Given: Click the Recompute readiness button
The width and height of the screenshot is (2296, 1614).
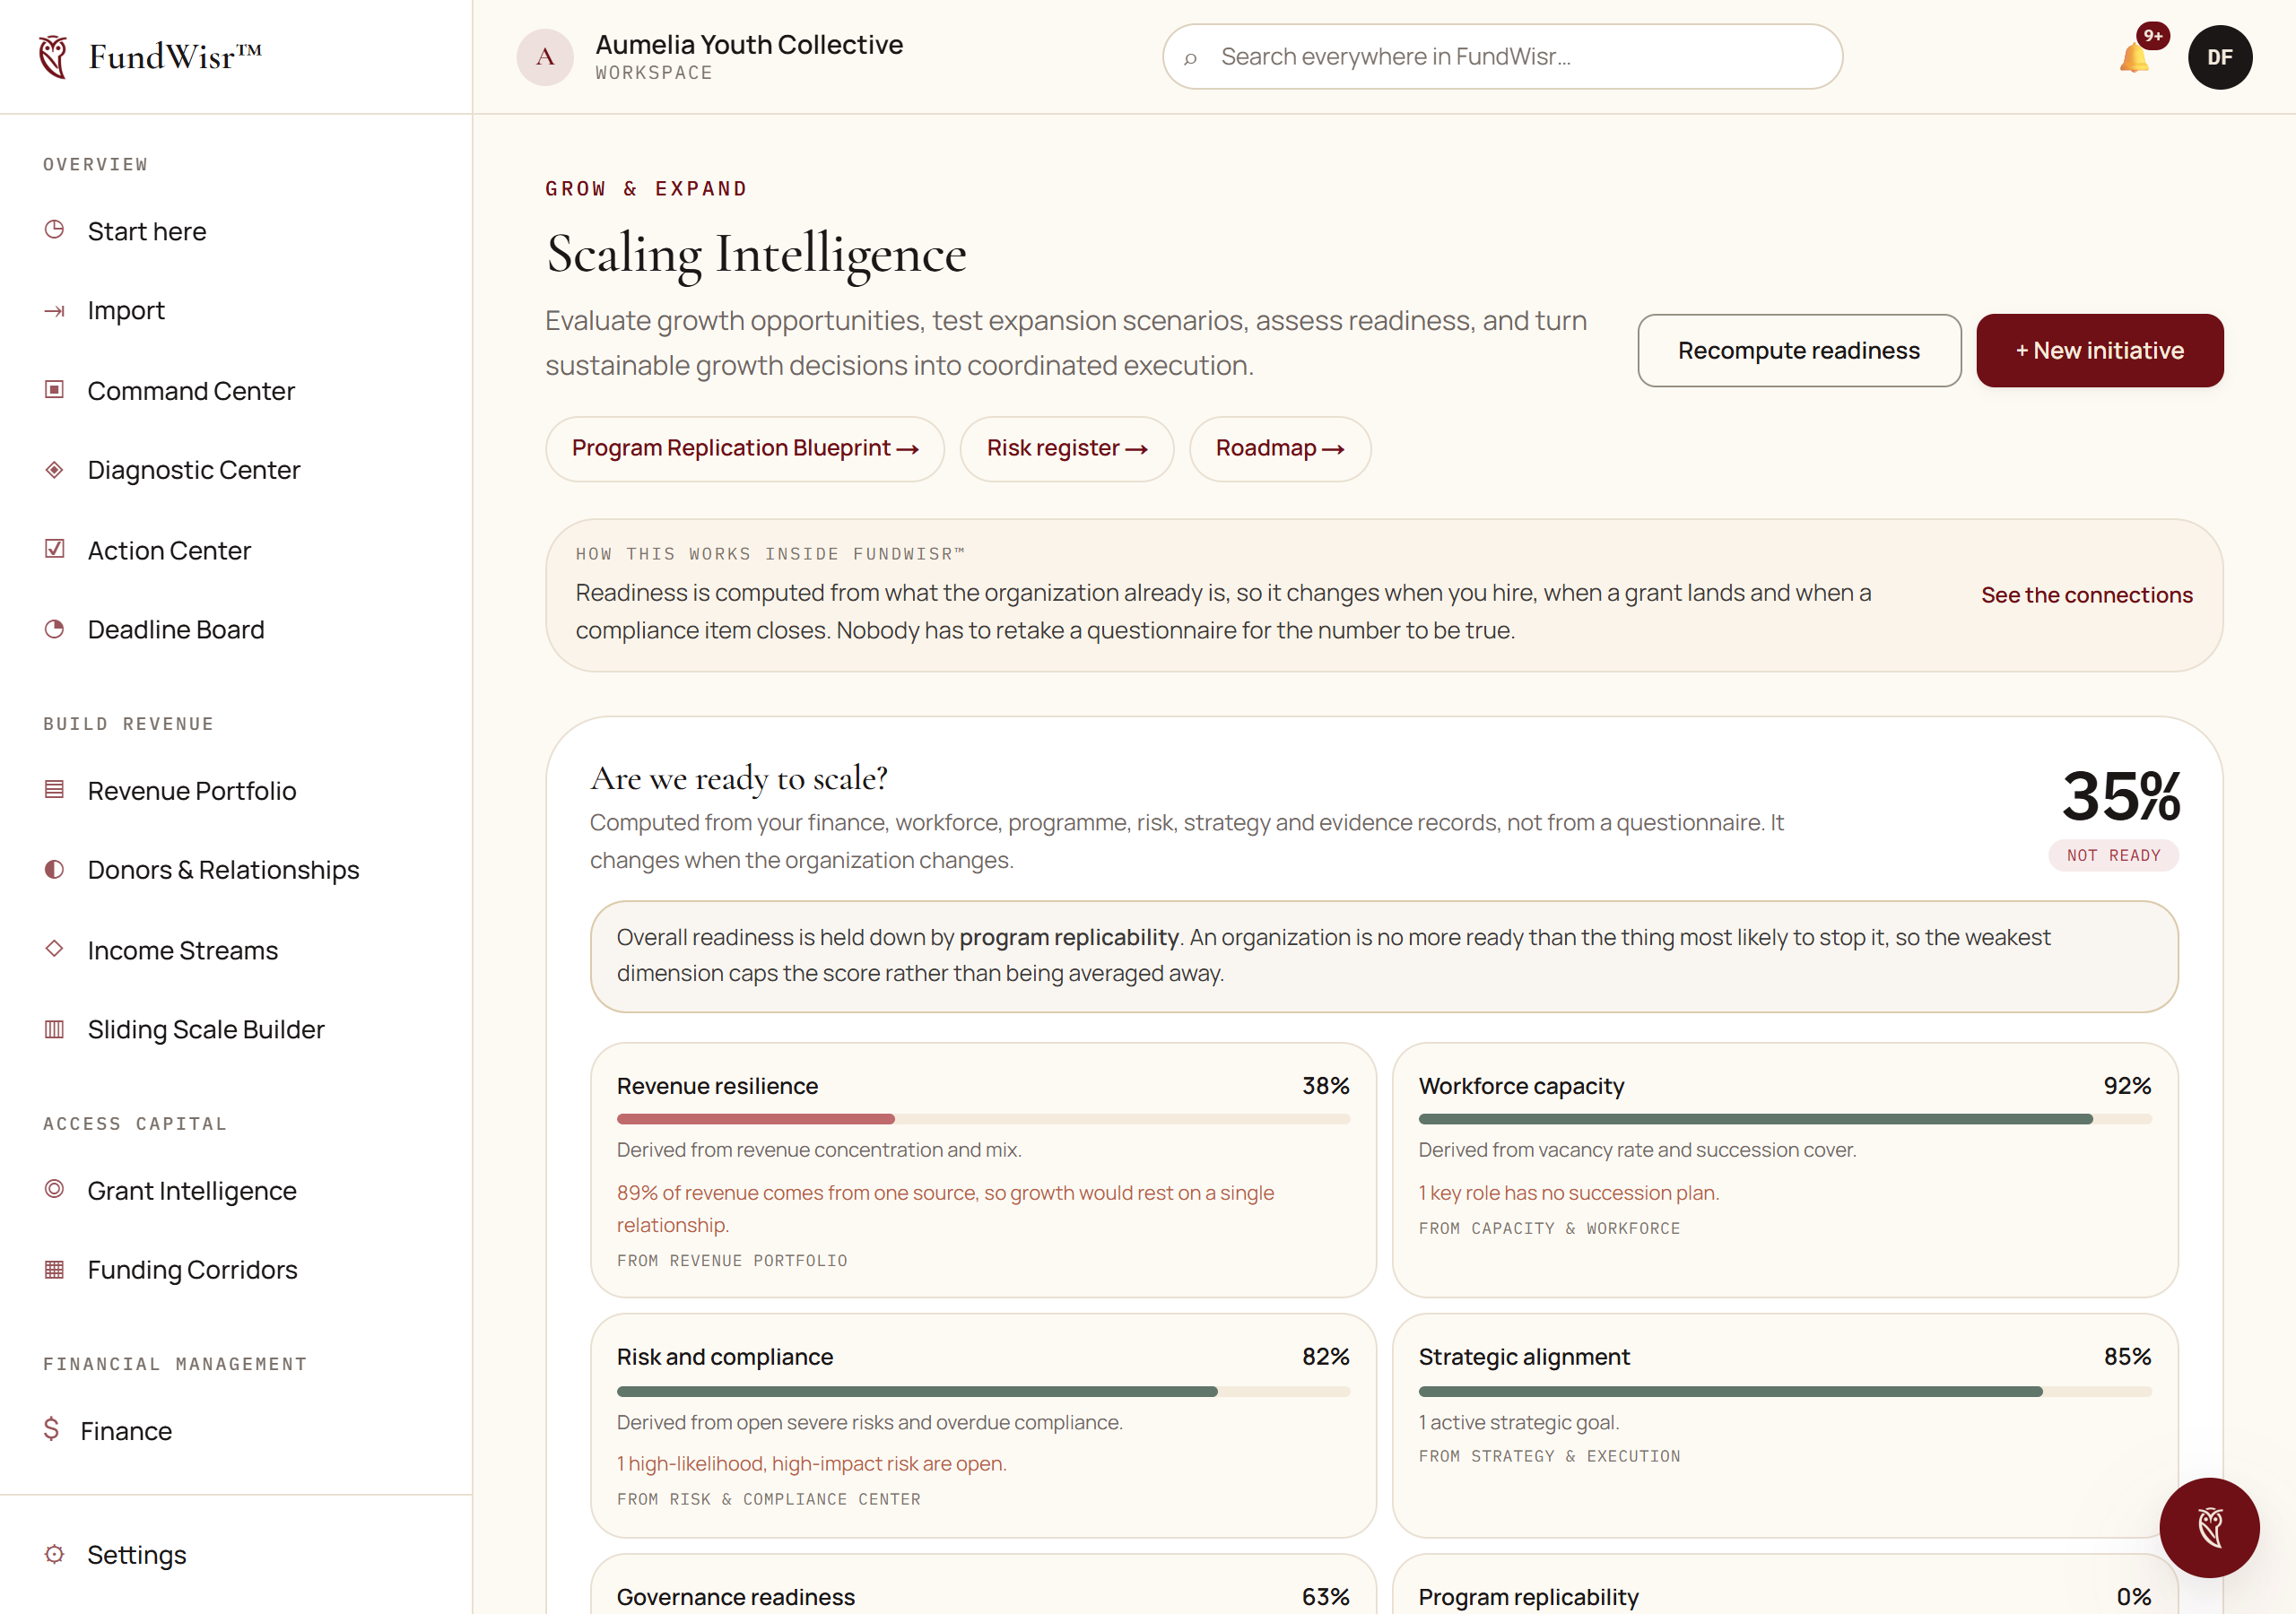Looking at the screenshot, I should point(1799,351).
